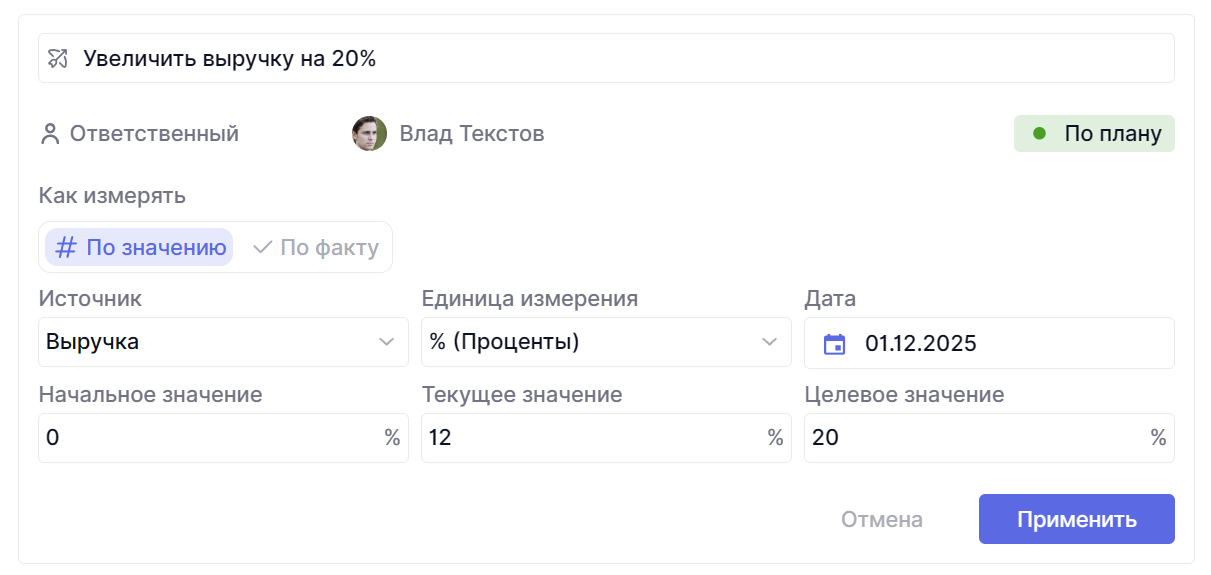The width and height of the screenshot is (1211, 575).
Task: Open the Источник dropdown showing Выручка
Action: pos(223,343)
